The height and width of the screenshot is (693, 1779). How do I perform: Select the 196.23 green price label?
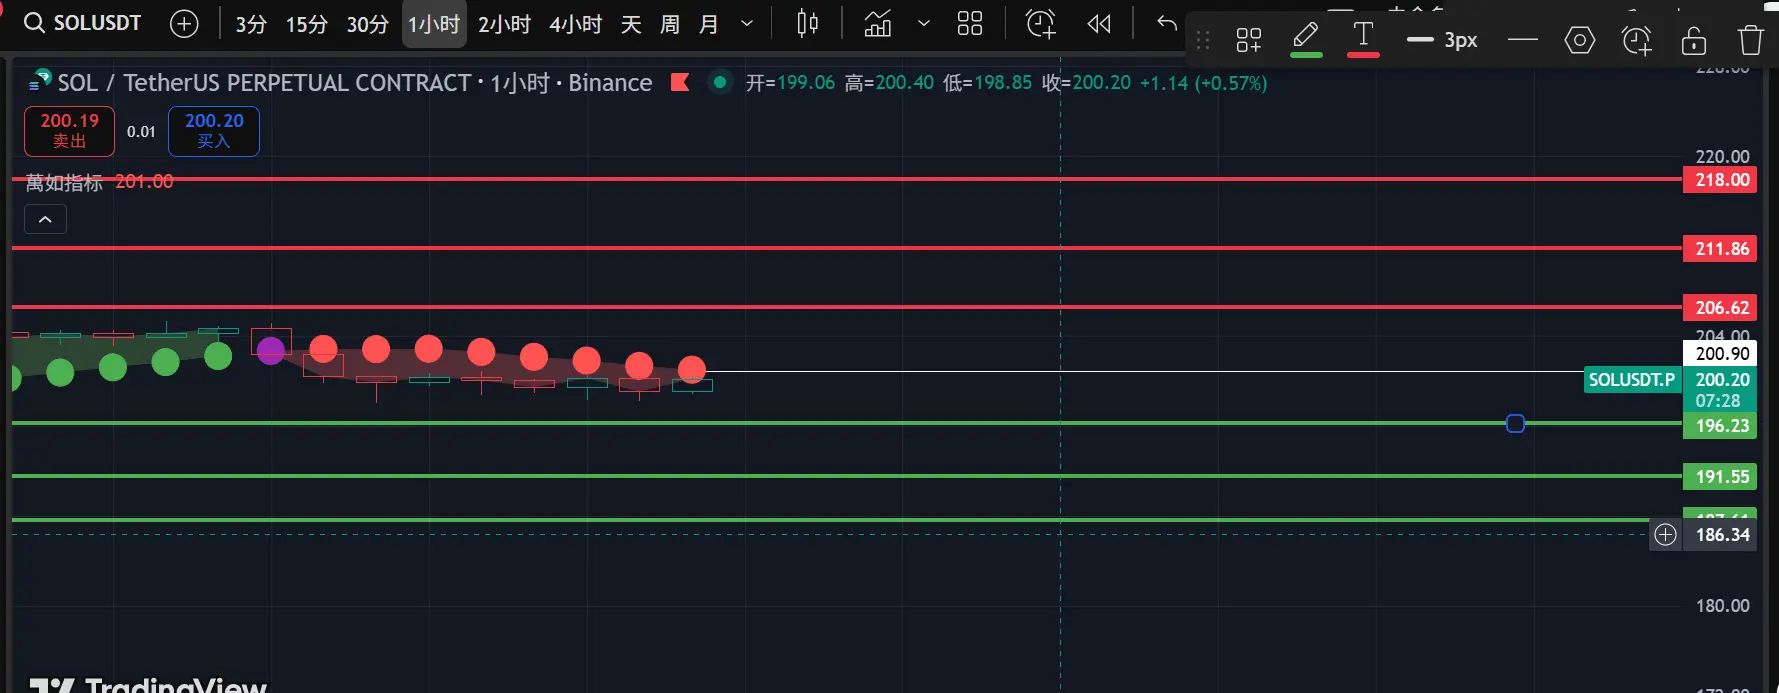pos(1720,425)
